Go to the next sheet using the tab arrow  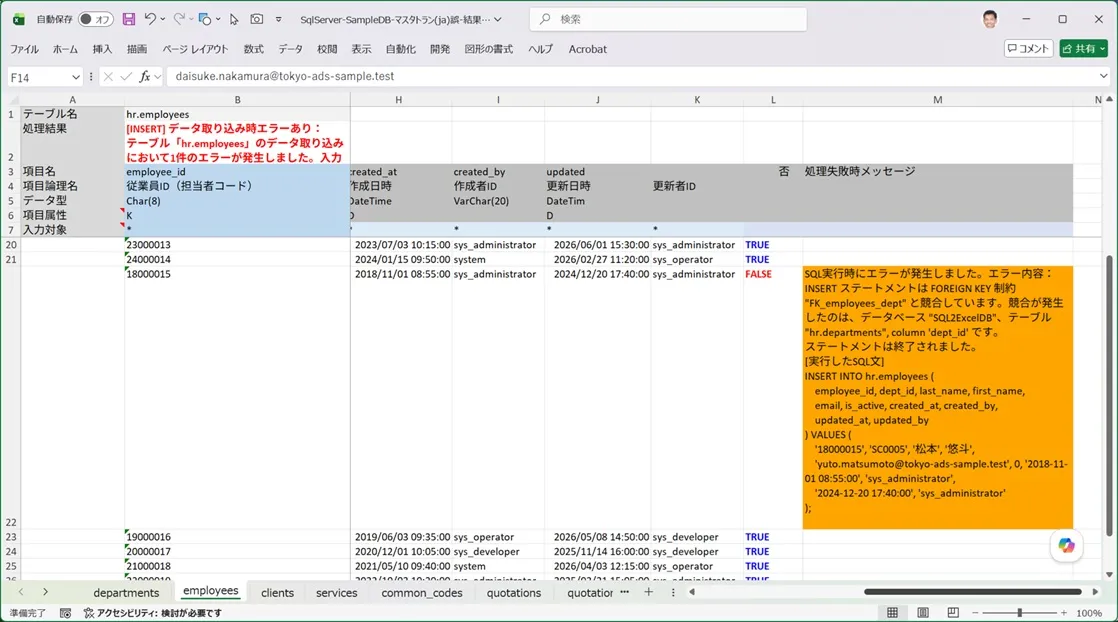pyautogui.click(x=45, y=592)
